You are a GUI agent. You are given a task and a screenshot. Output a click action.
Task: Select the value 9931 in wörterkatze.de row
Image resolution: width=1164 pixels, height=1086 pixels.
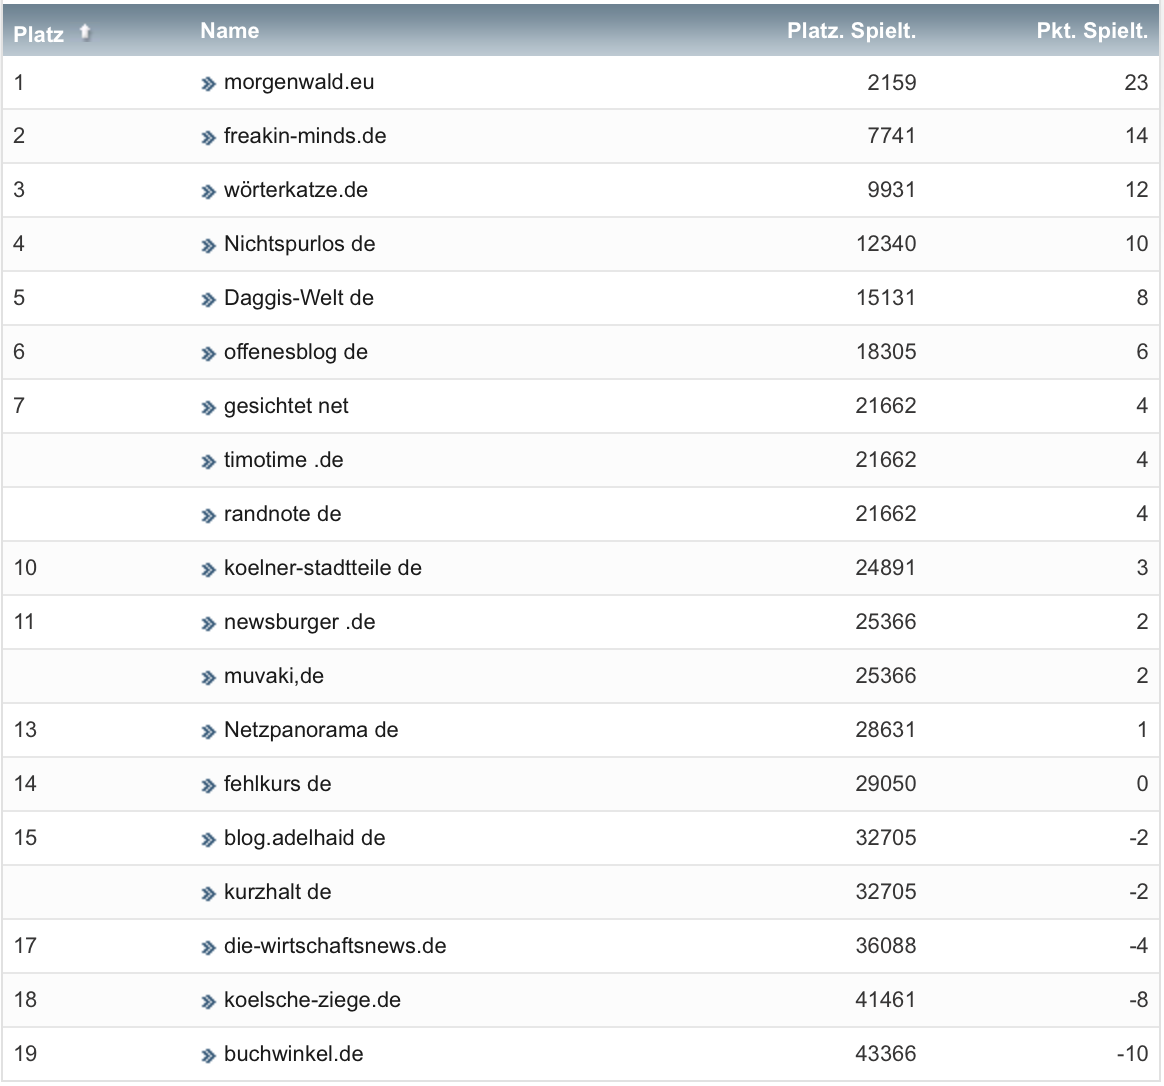892,190
